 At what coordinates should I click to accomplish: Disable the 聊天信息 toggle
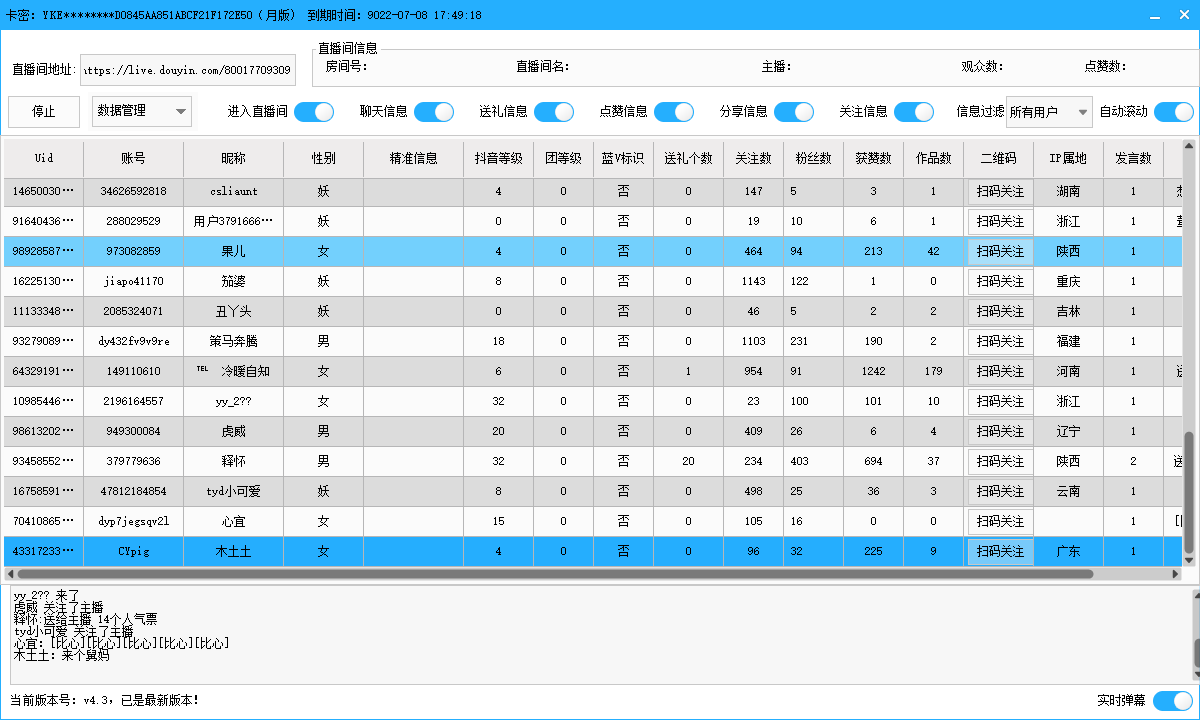click(x=433, y=112)
